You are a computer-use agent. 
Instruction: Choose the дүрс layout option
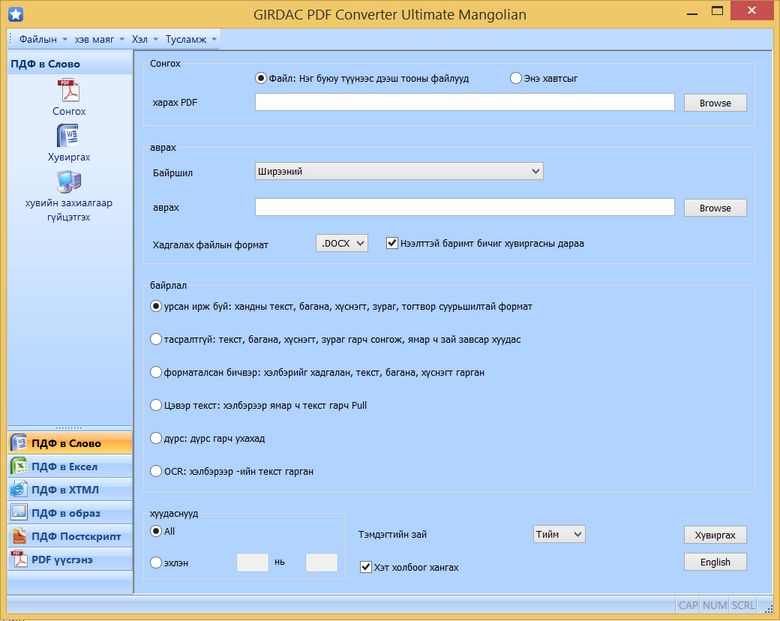156,438
